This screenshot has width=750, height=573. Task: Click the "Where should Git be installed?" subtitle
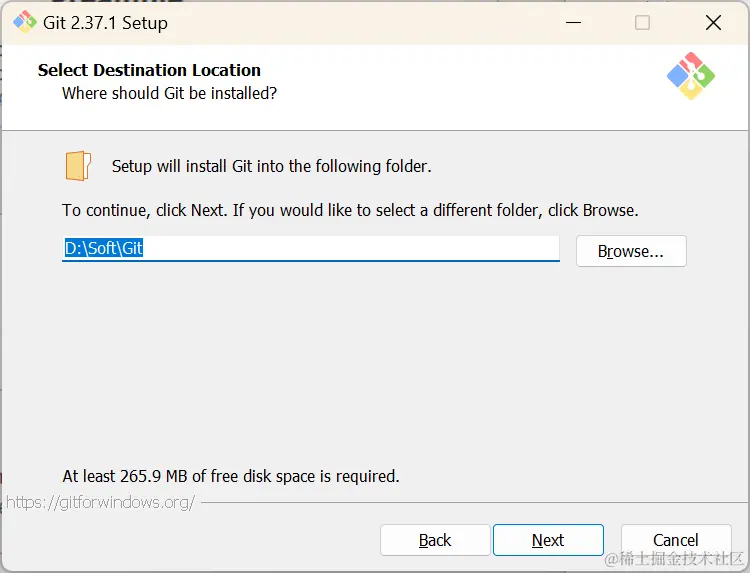coord(169,93)
